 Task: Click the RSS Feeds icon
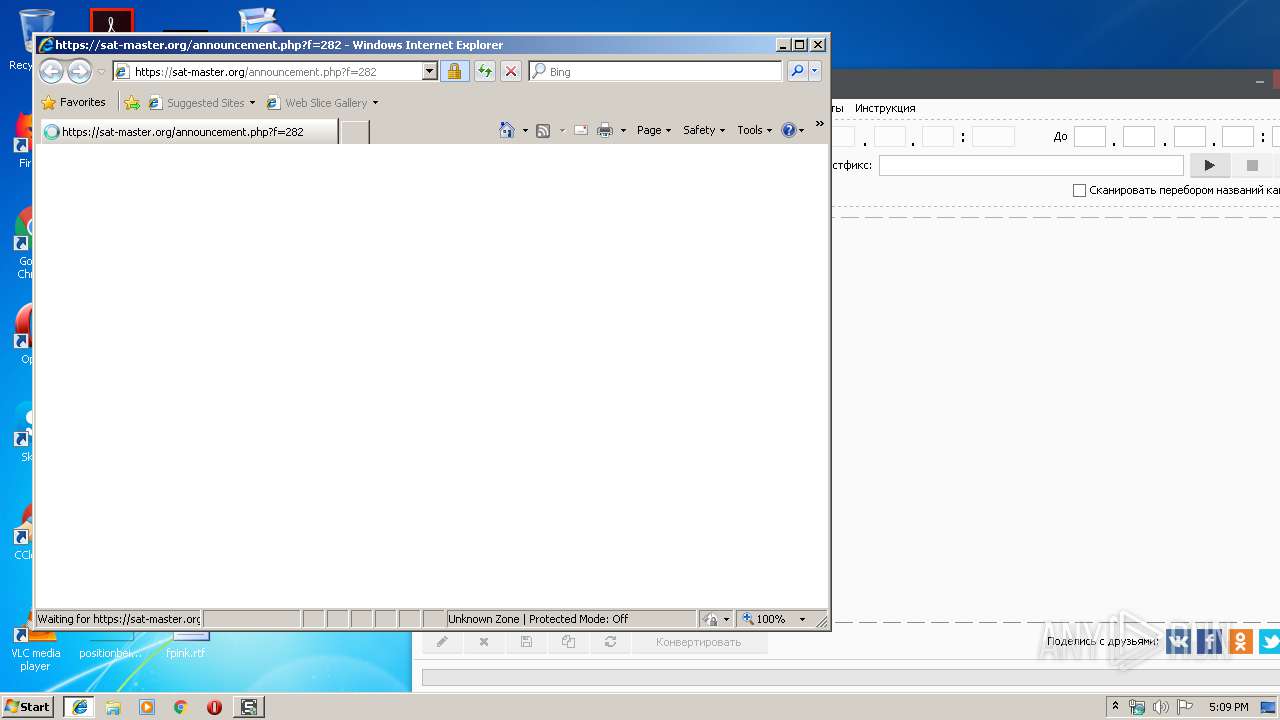[x=543, y=130]
